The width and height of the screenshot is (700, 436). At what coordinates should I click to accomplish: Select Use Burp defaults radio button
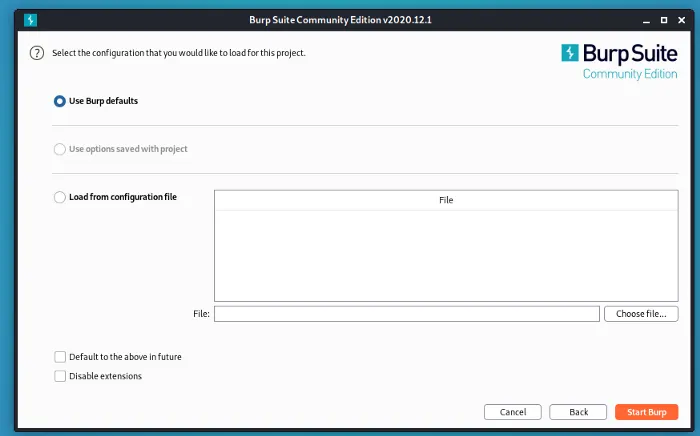tap(59, 101)
